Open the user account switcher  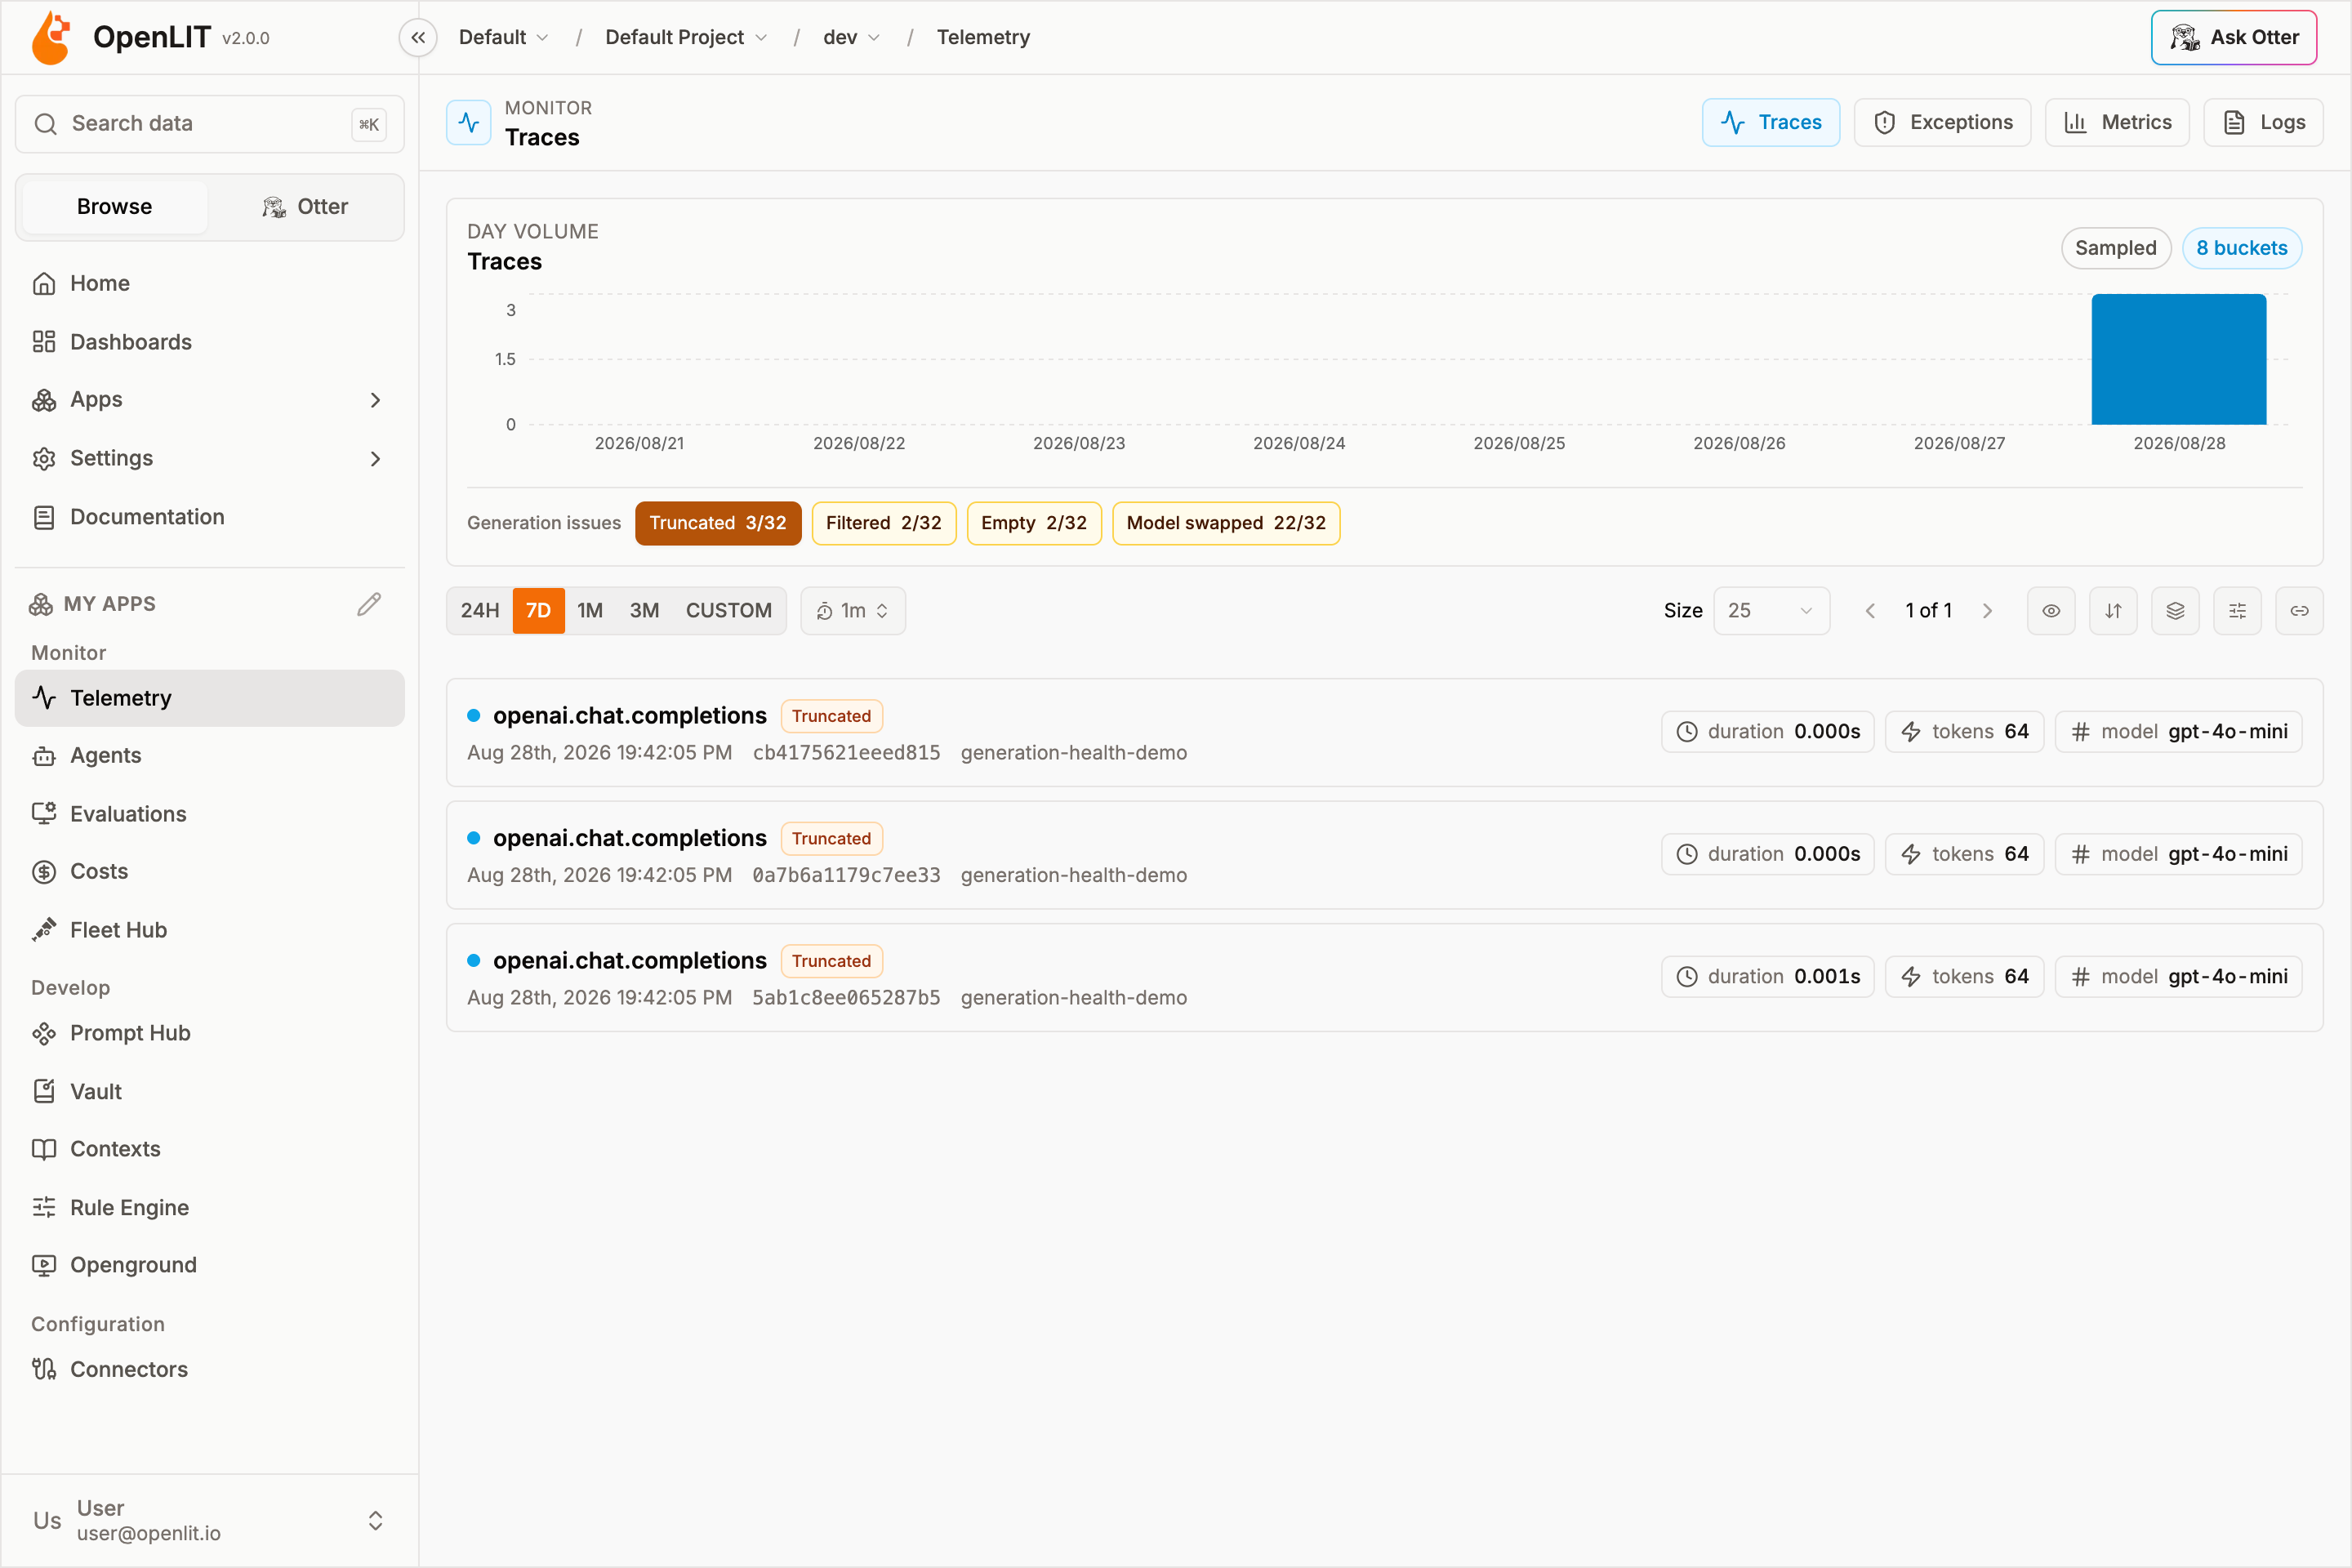210,1520
